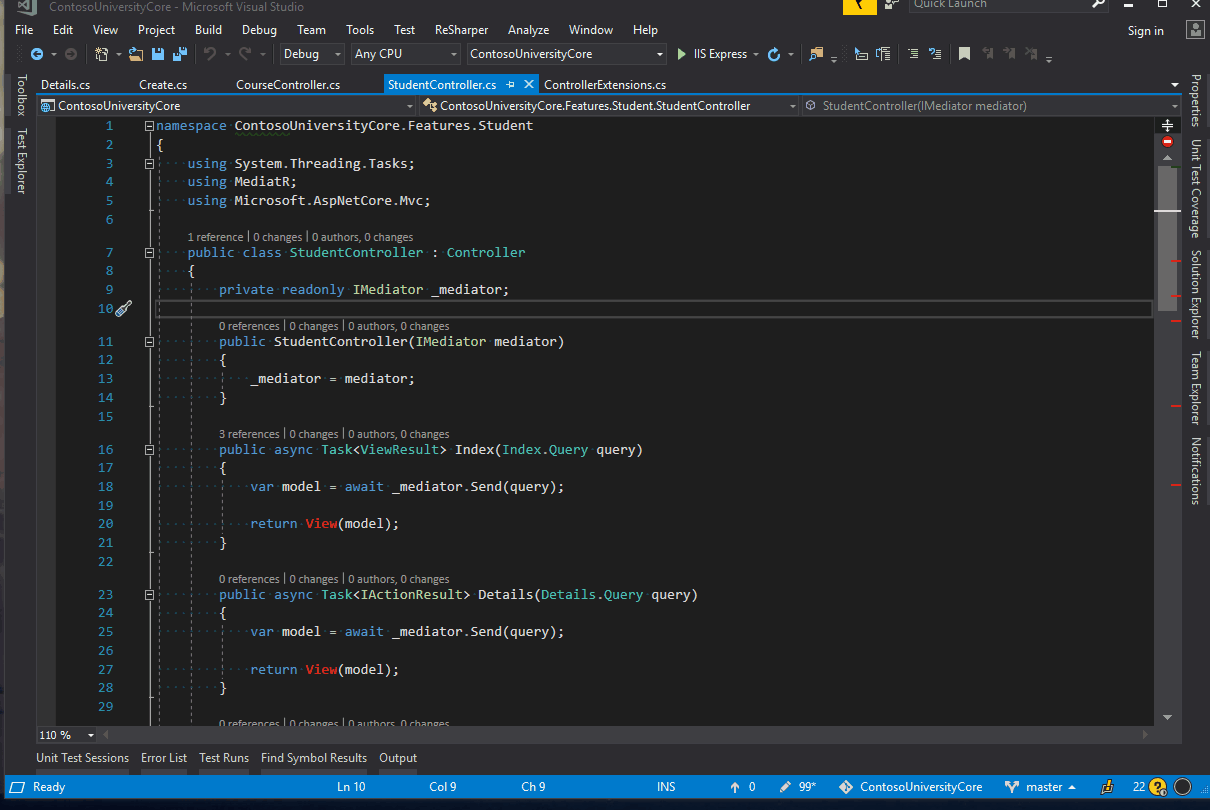Switch to the ControllerExtensions.cs tab
The width and height of the screenshot is (1210, 810).
[x=605, y=85]
